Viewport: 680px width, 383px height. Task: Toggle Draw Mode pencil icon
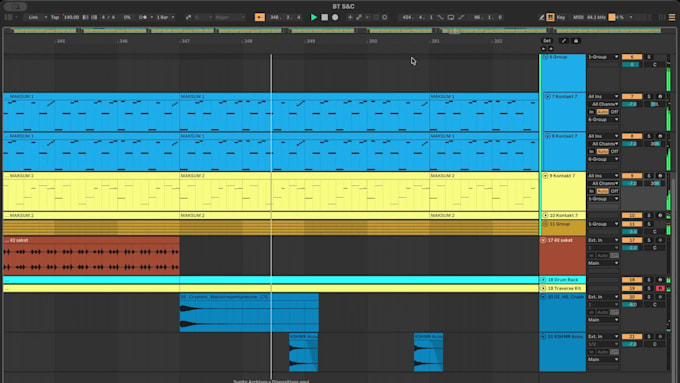pos(541,17)
